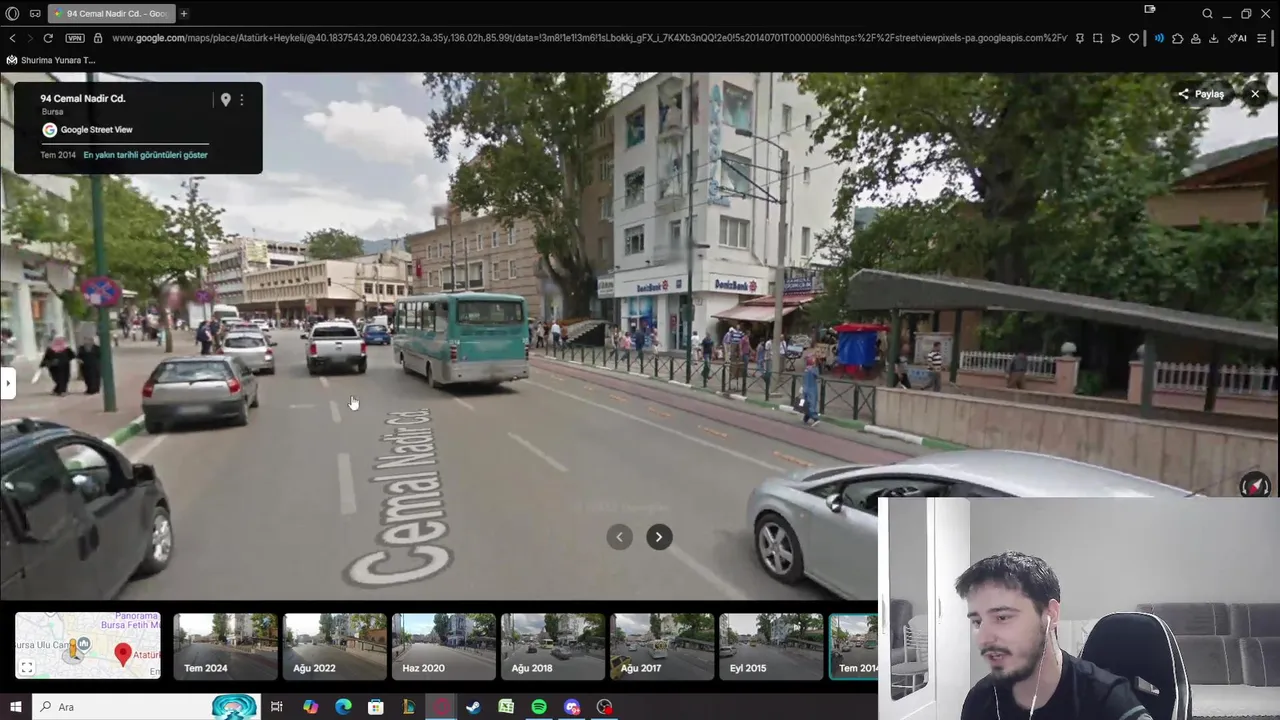This screenshot has width=1280, height=720.
Task: Select the Ağu 2018 Street View thumbnail
Action: coord(552,646)
